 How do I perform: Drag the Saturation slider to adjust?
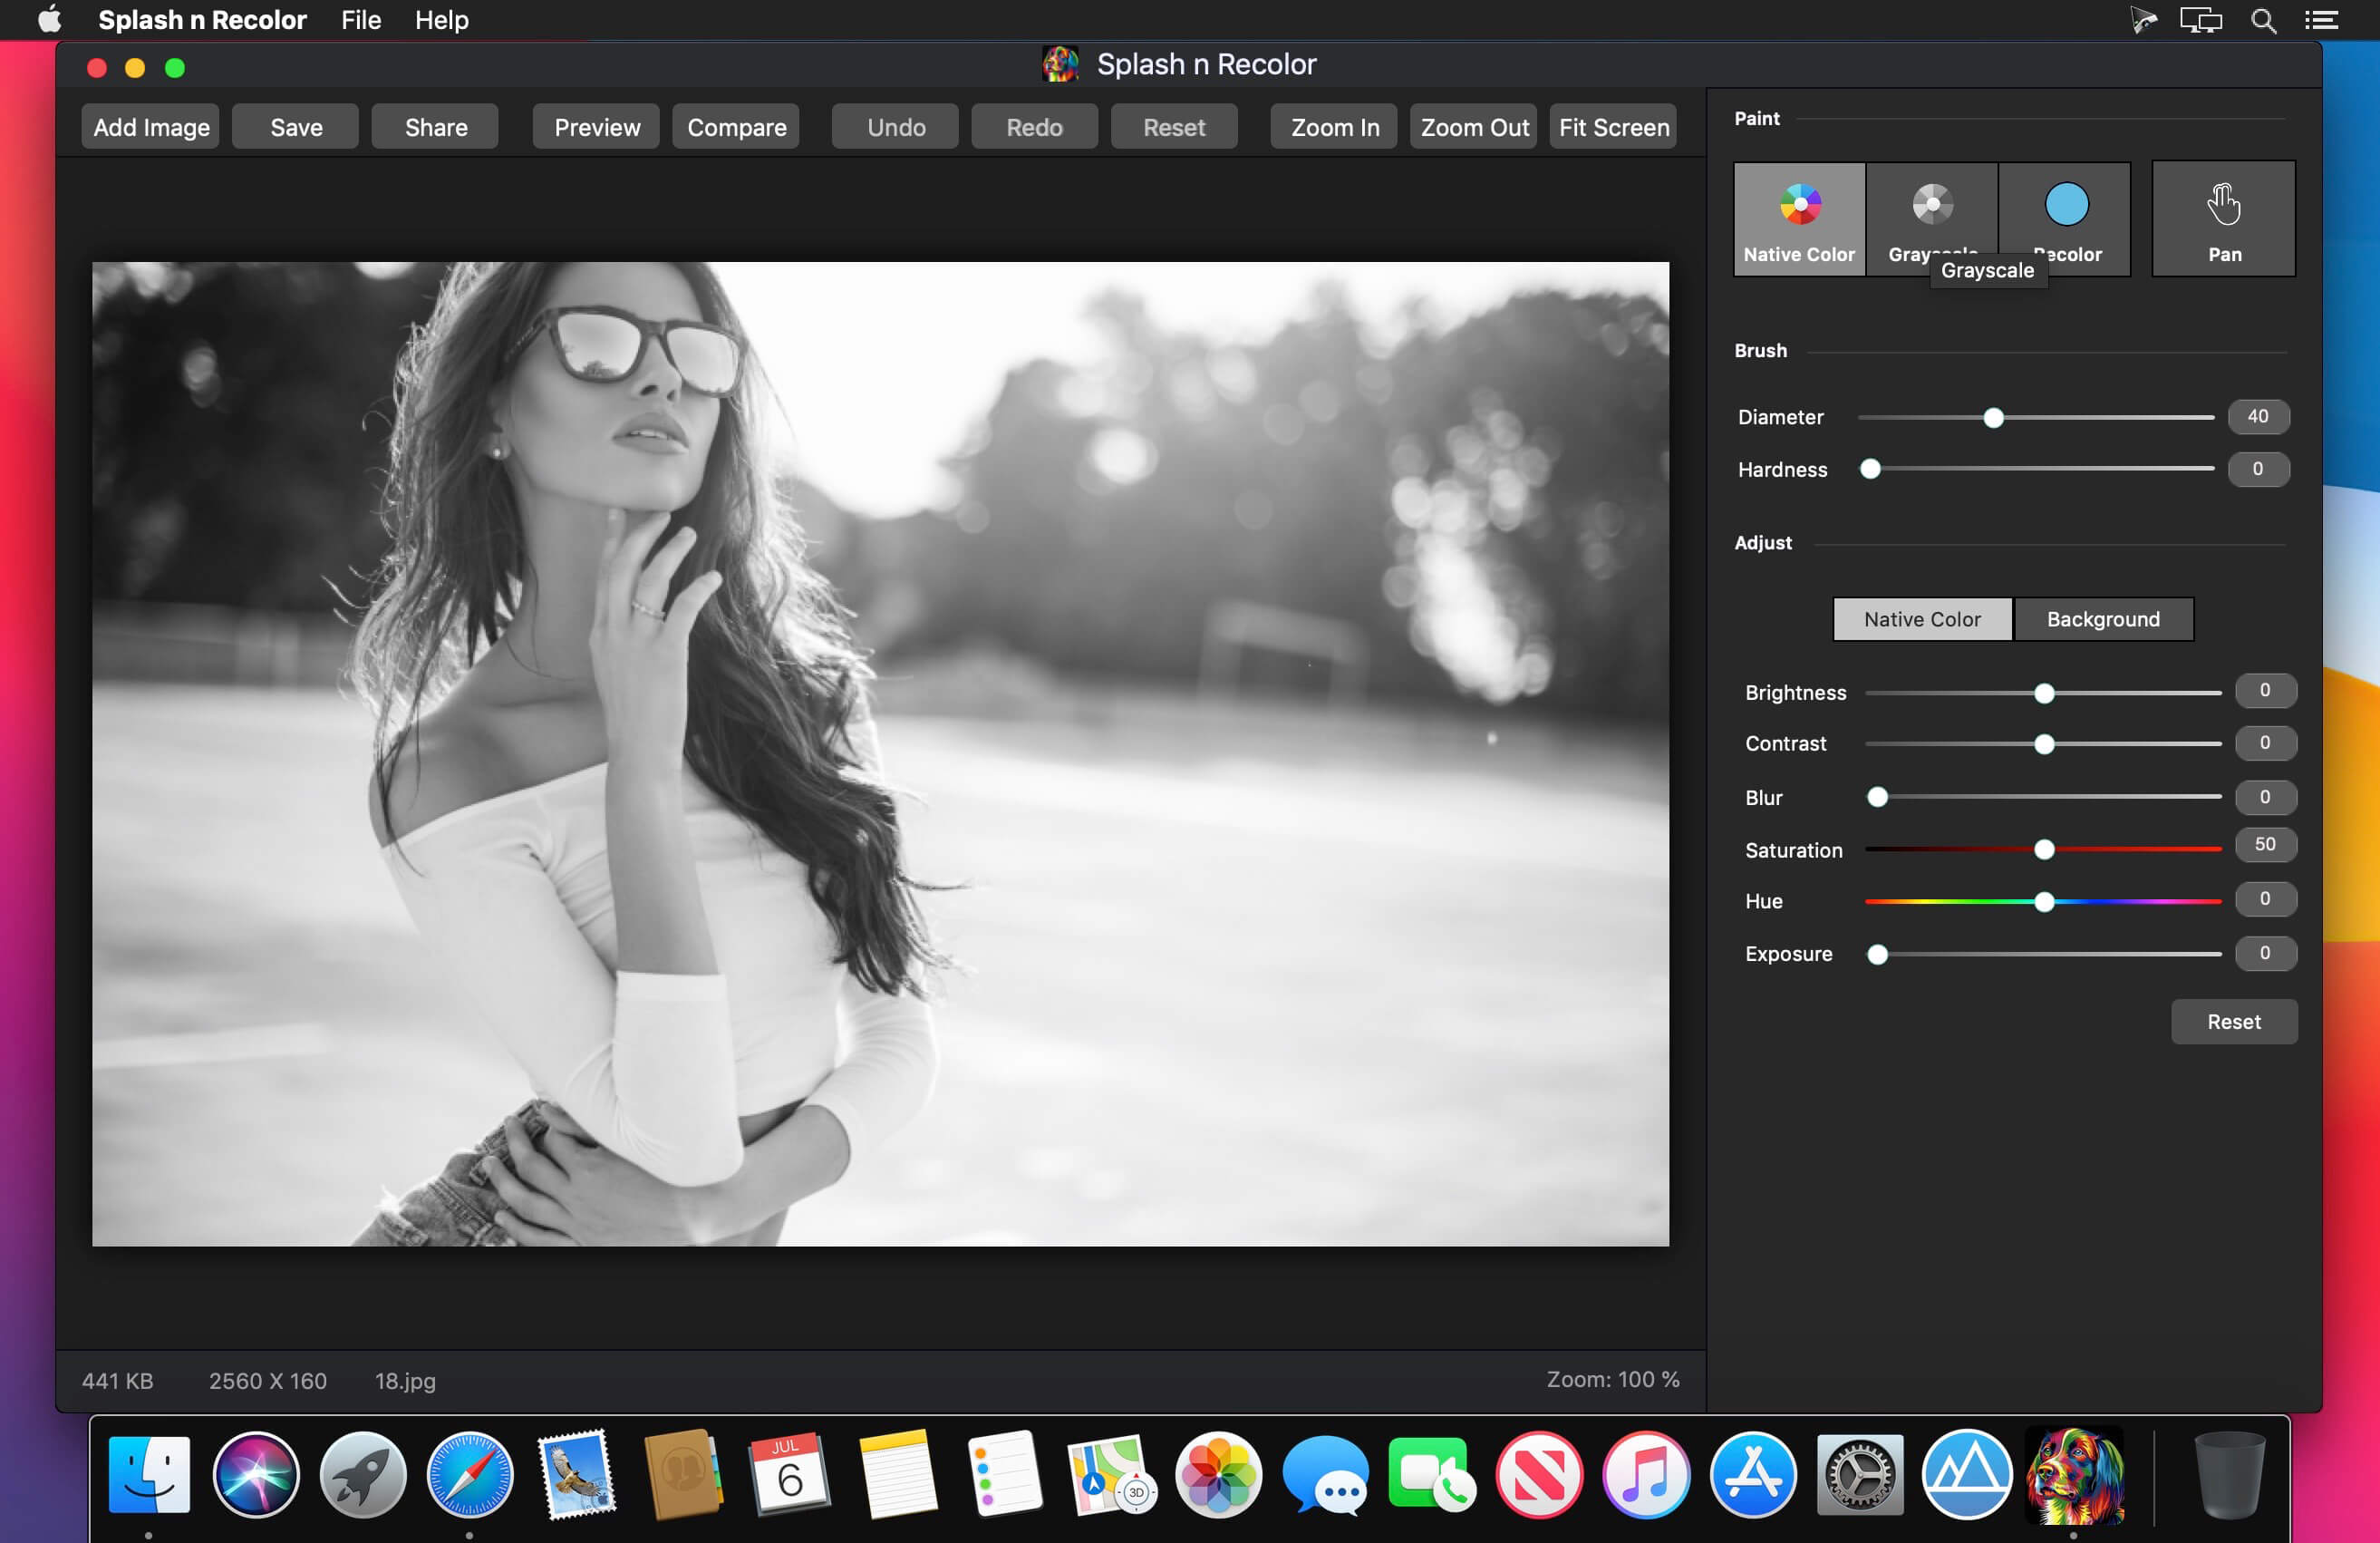(x=2046, y=849)
